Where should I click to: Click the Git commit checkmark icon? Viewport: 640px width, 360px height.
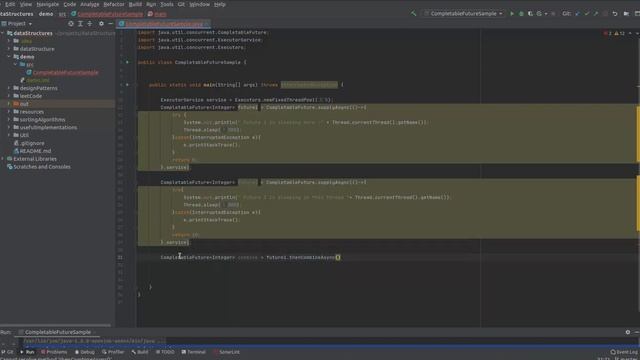coord(587,13)
